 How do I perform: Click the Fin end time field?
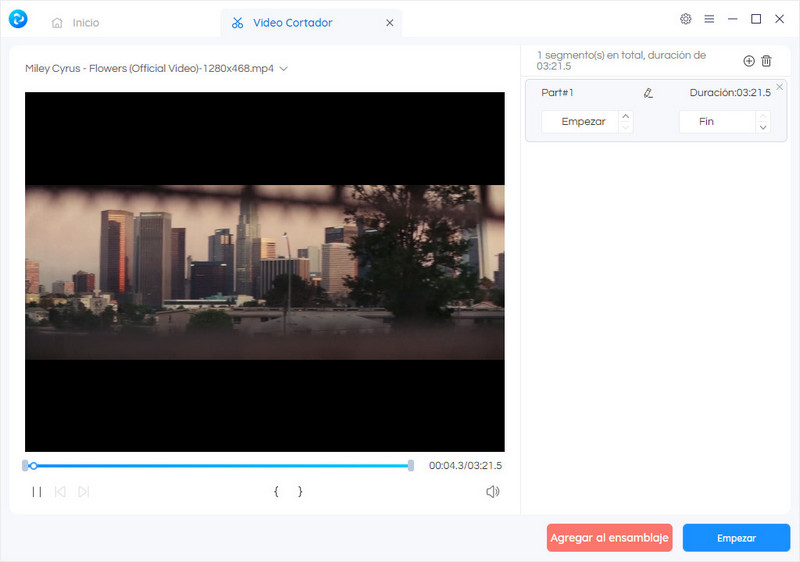coord(717,122)
